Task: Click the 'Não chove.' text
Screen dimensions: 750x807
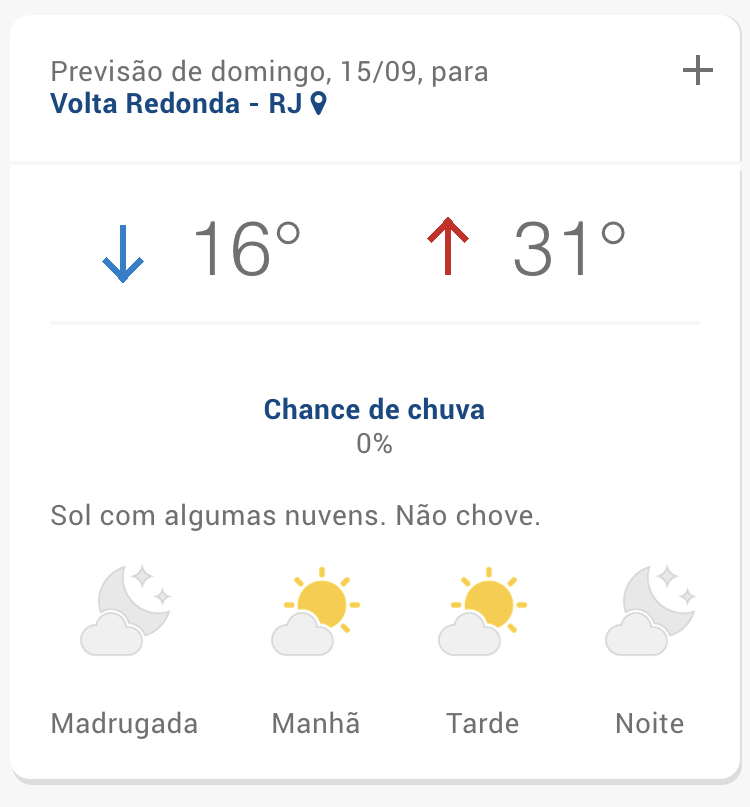Action: coord(468,517)
